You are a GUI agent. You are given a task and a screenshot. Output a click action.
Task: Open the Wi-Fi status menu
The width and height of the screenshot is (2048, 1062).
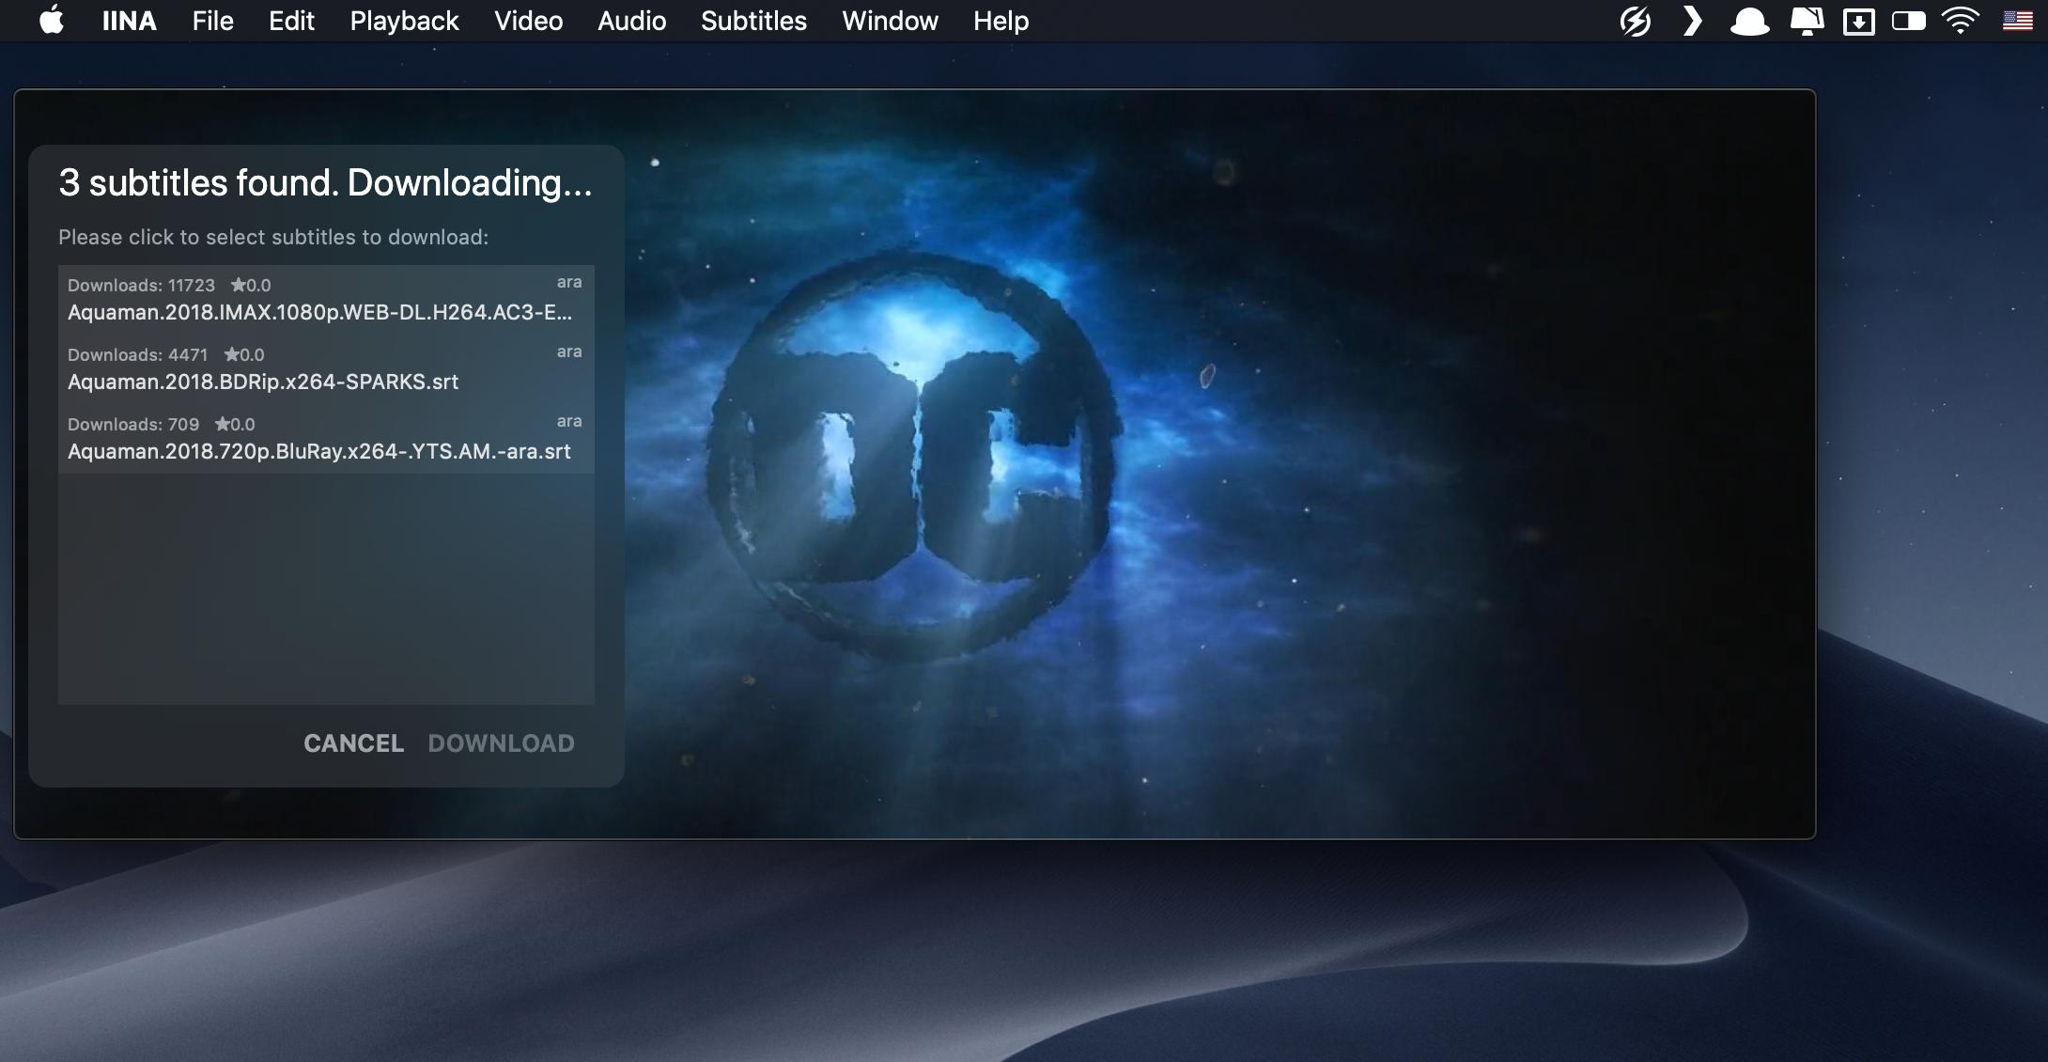[x=1960, y=21]
